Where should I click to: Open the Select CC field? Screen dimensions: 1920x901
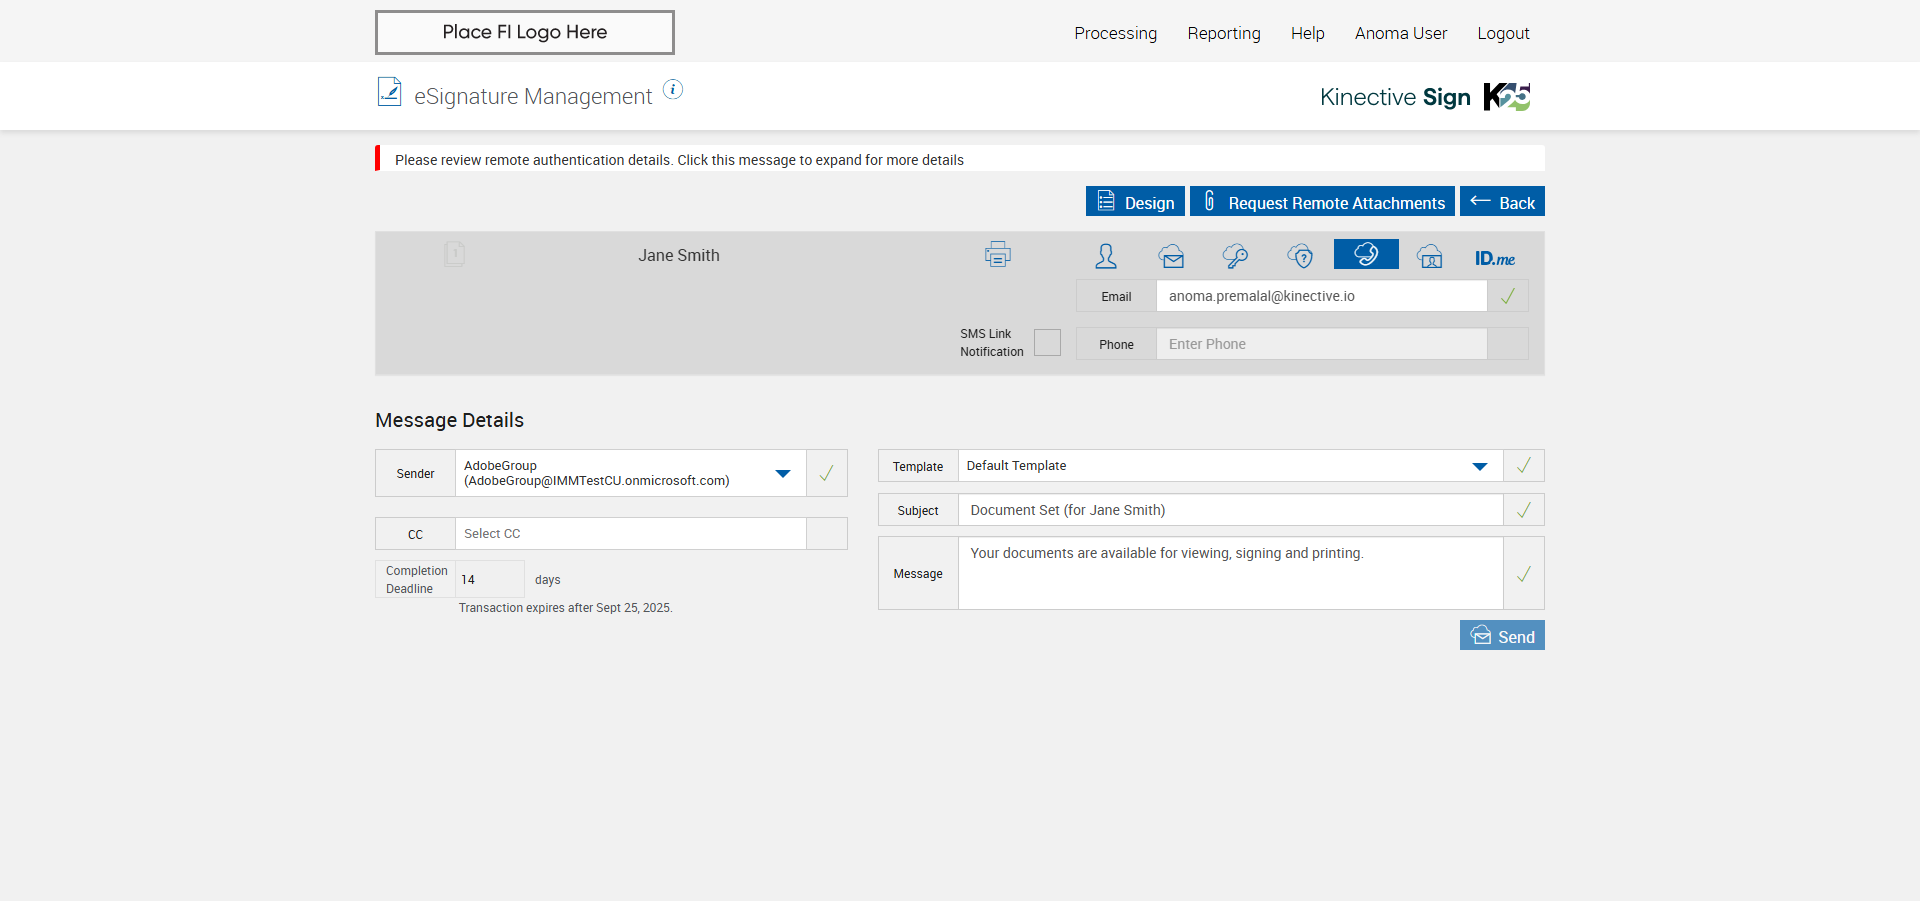click(630, 534)
